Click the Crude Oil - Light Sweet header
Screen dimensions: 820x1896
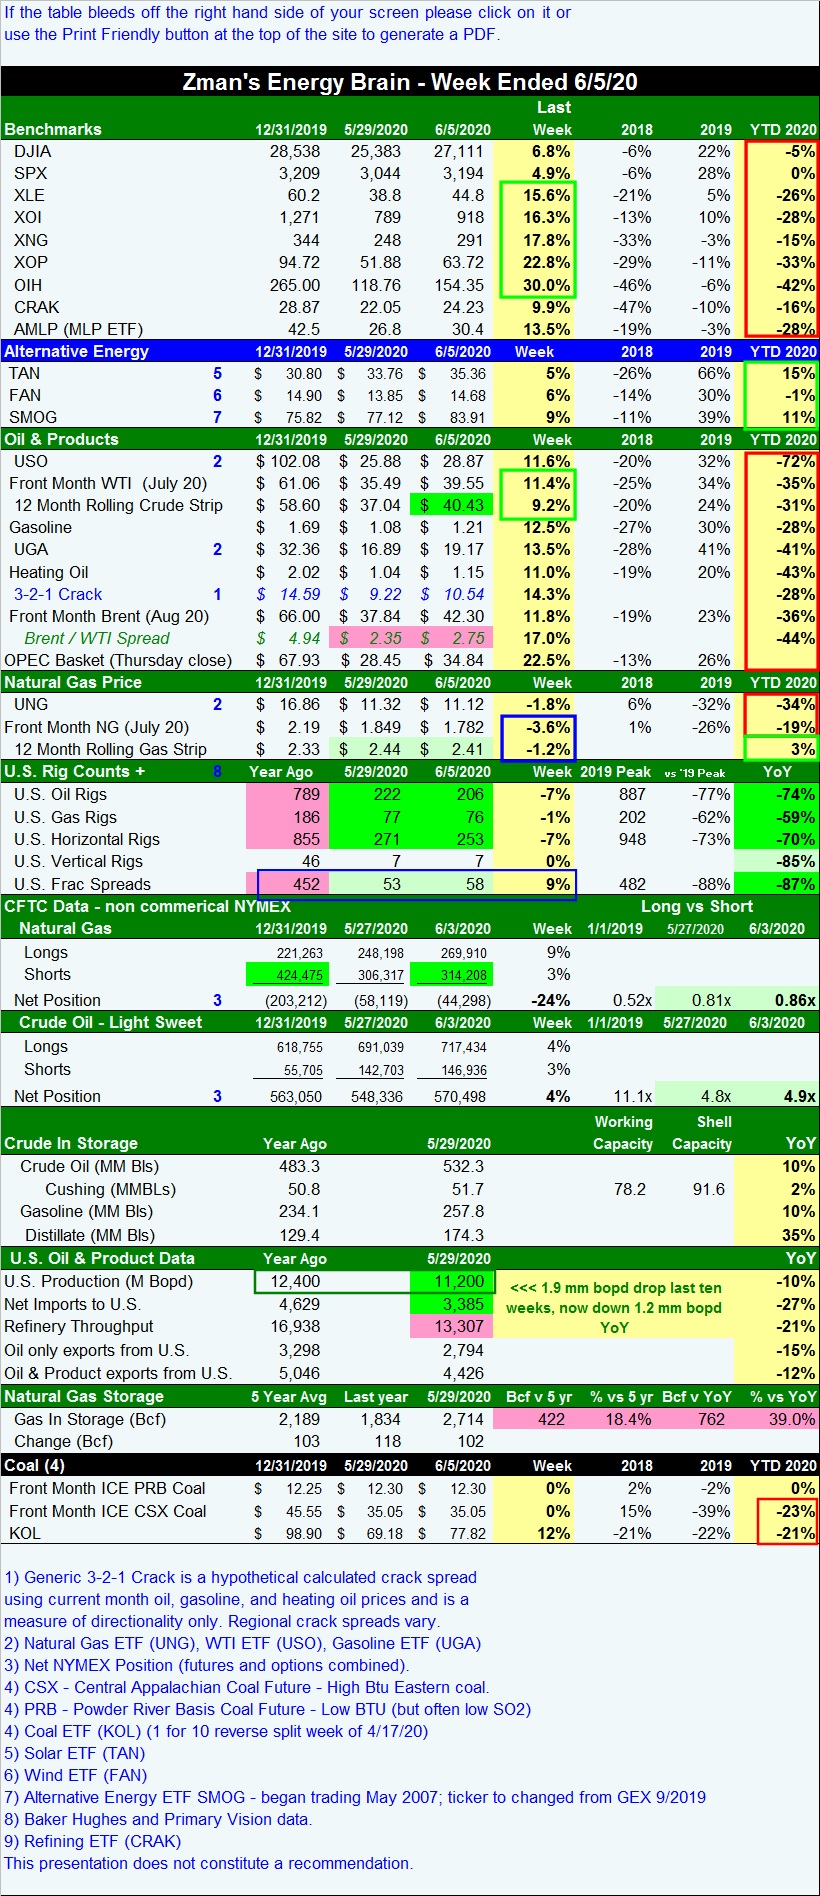pyautogui.click(x=111, y=1022)
